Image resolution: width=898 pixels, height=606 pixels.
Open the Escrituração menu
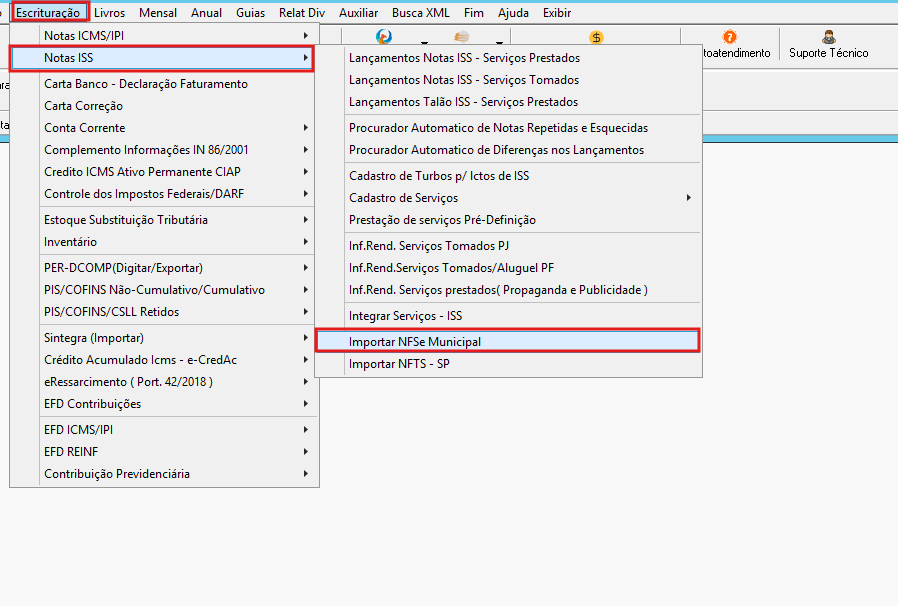click(x=48, y=13)
